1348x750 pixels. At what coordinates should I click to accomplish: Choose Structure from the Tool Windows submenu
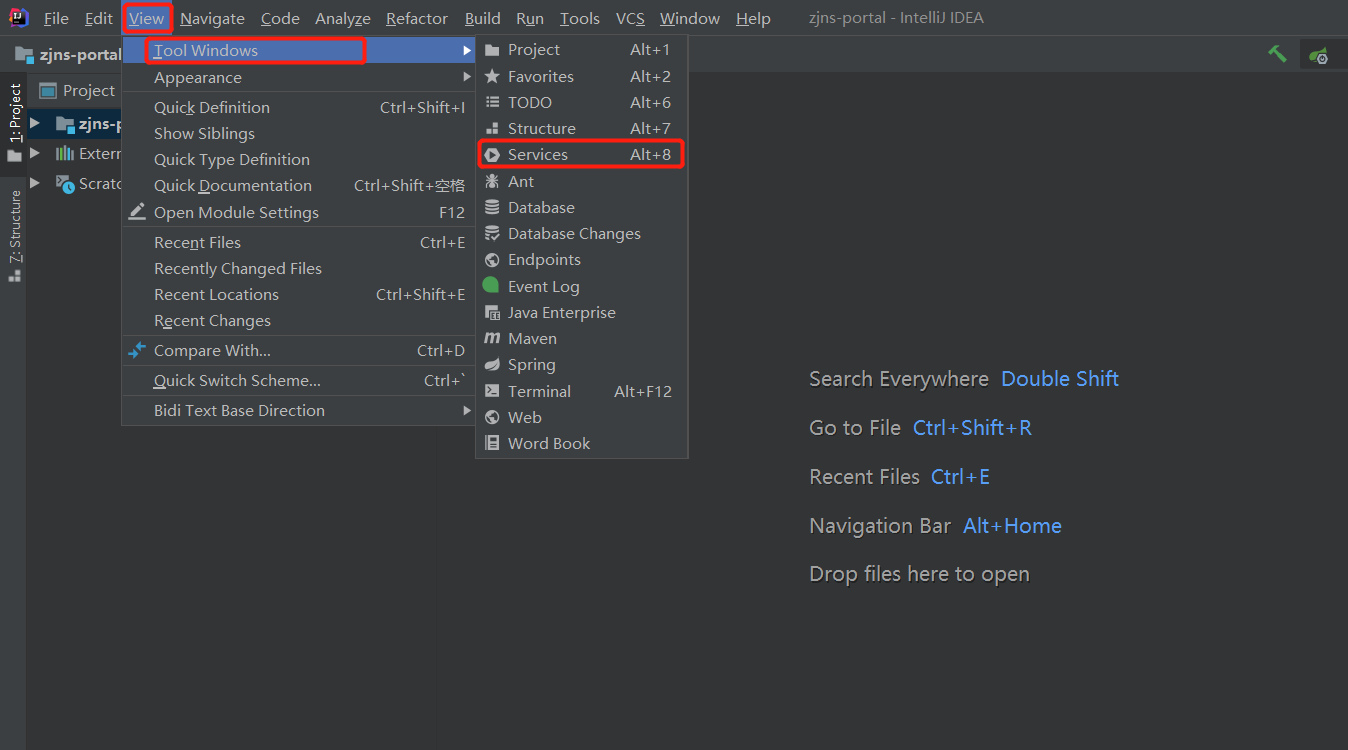point(581,128)
